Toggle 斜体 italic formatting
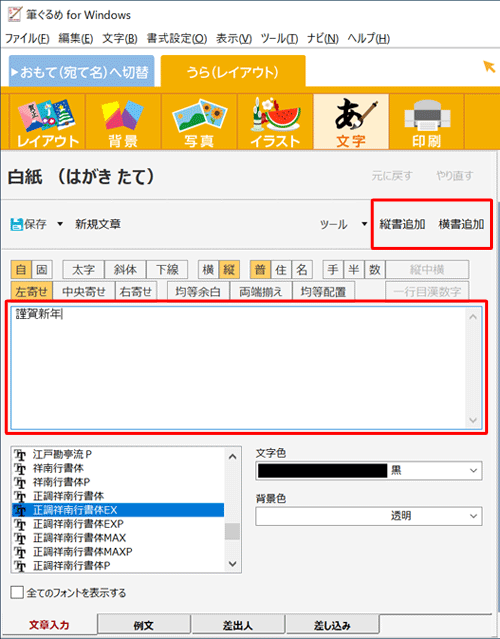 point(125,269)
